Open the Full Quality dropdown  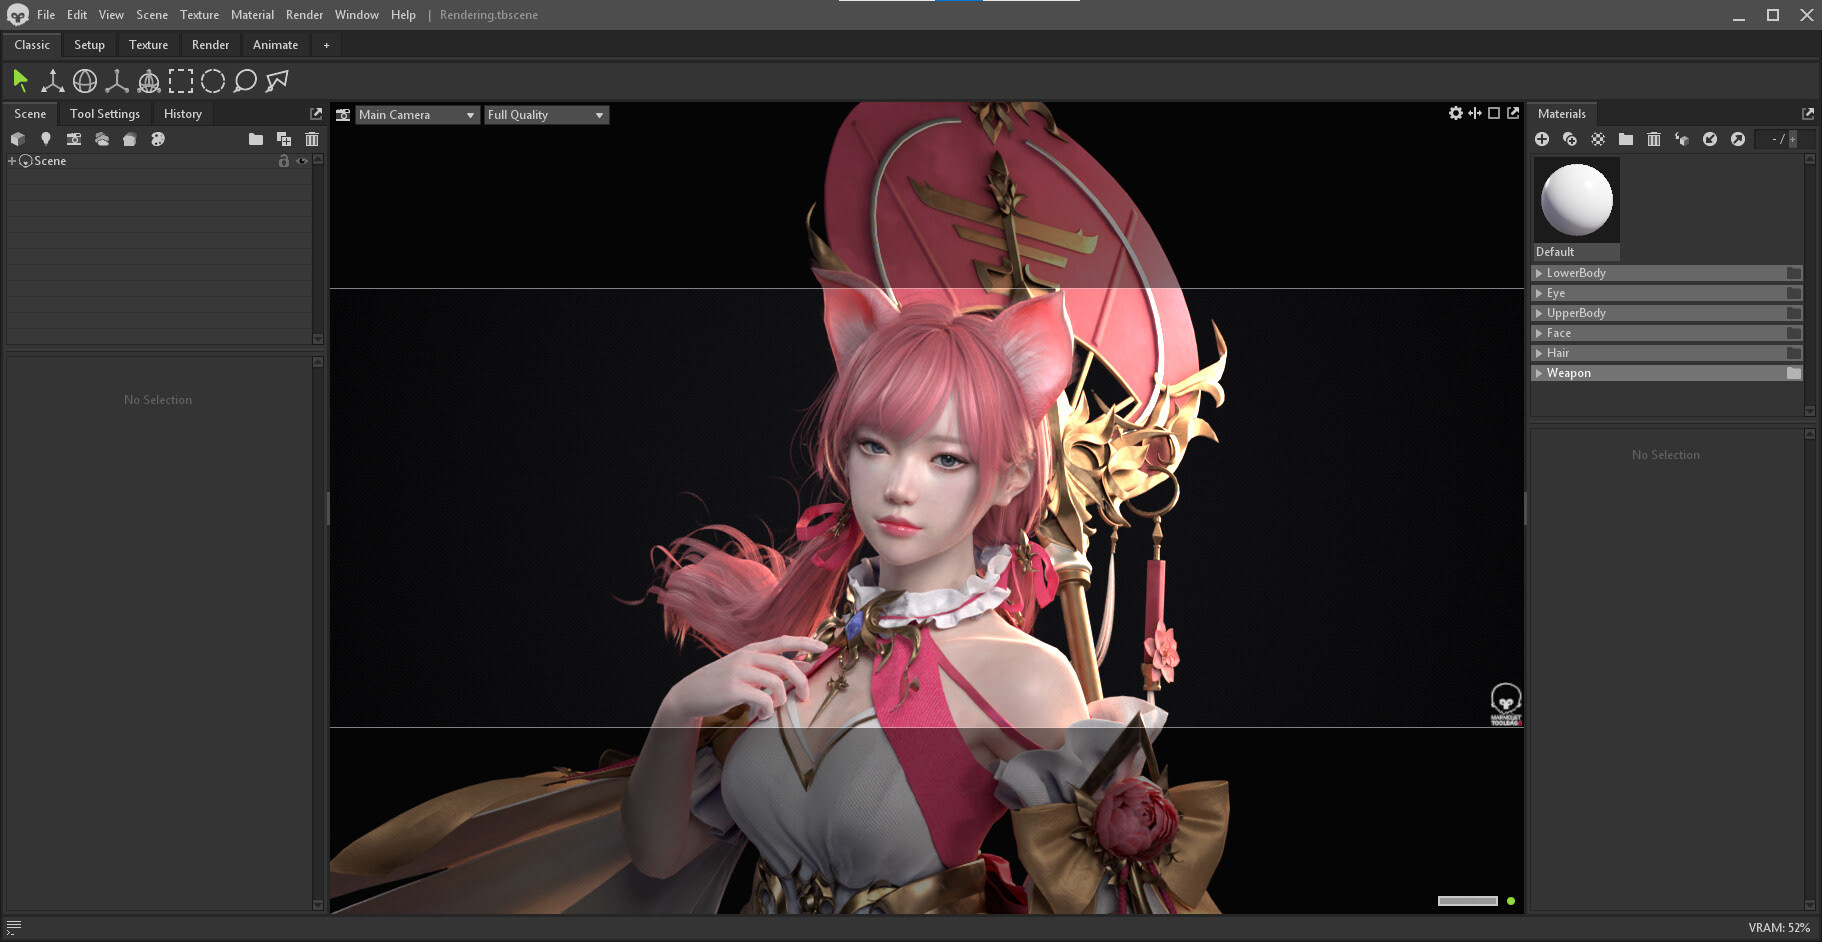point(546,115)
